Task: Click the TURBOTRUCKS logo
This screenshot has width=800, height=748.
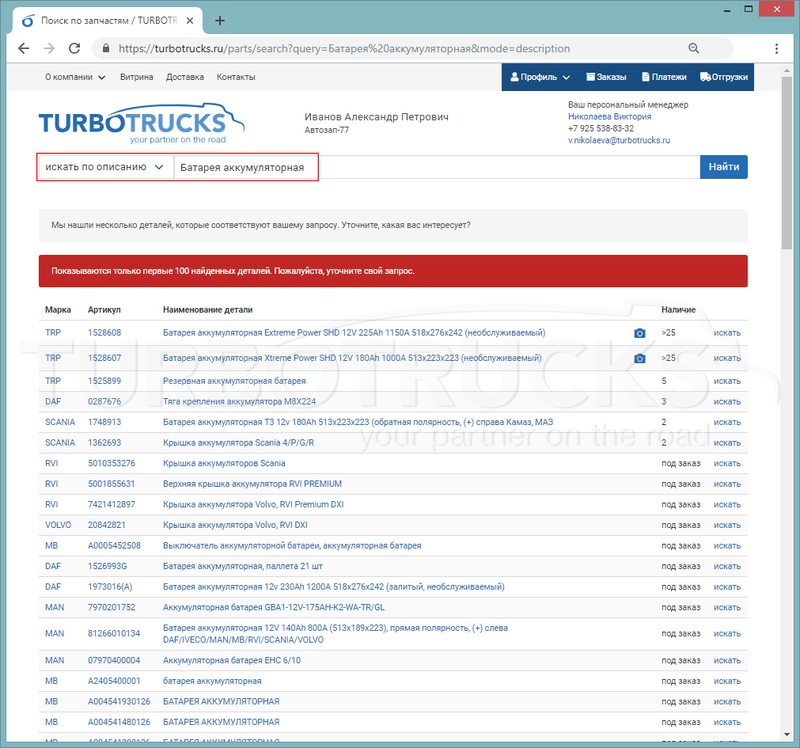Action: point(142,123)
